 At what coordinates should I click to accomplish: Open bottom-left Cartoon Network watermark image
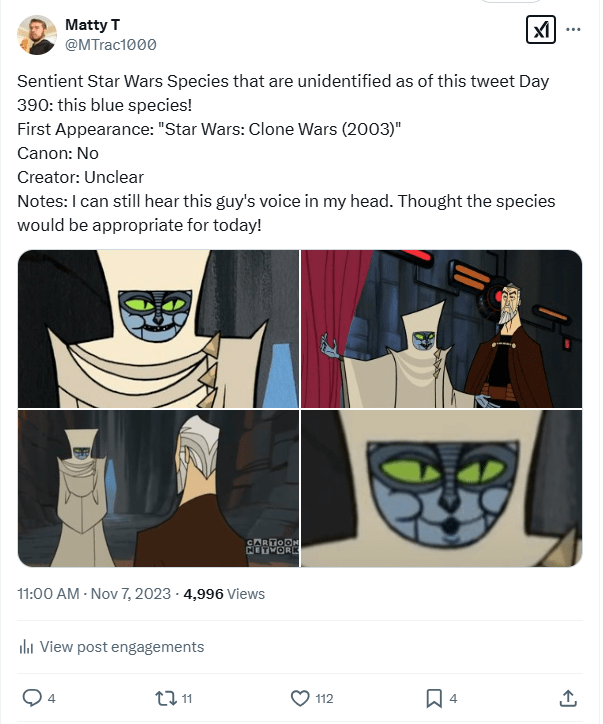(x=158, y=488)
